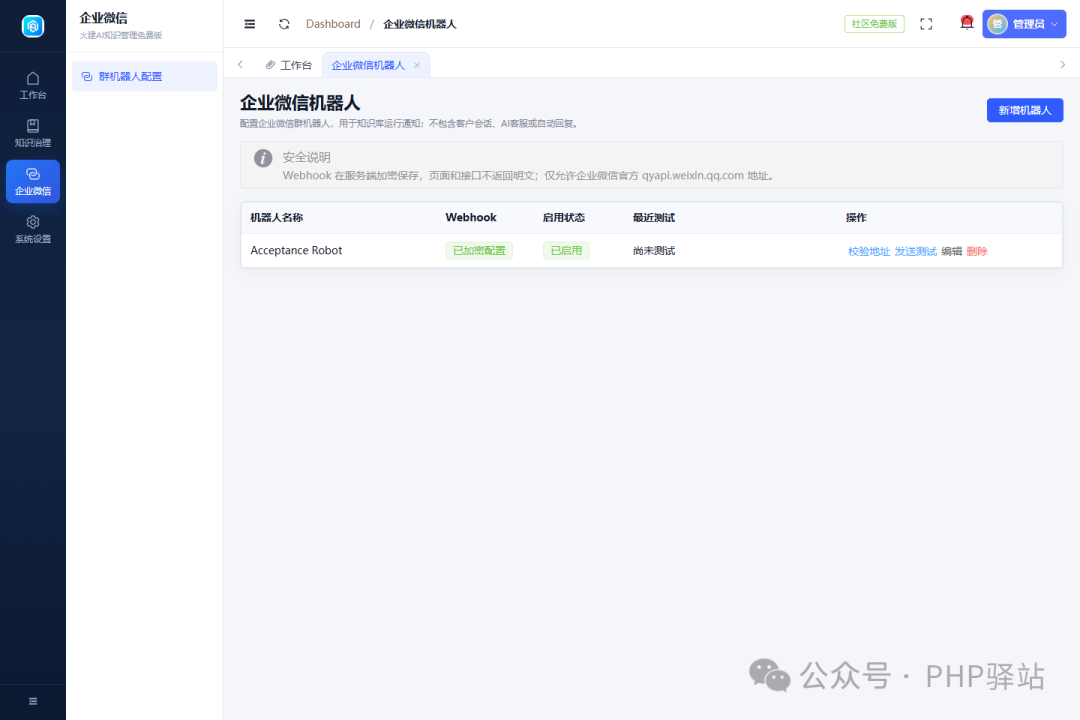Select the Acceptance Robot name cell
The image size is (1080, 720).
(x=296, y=251)
